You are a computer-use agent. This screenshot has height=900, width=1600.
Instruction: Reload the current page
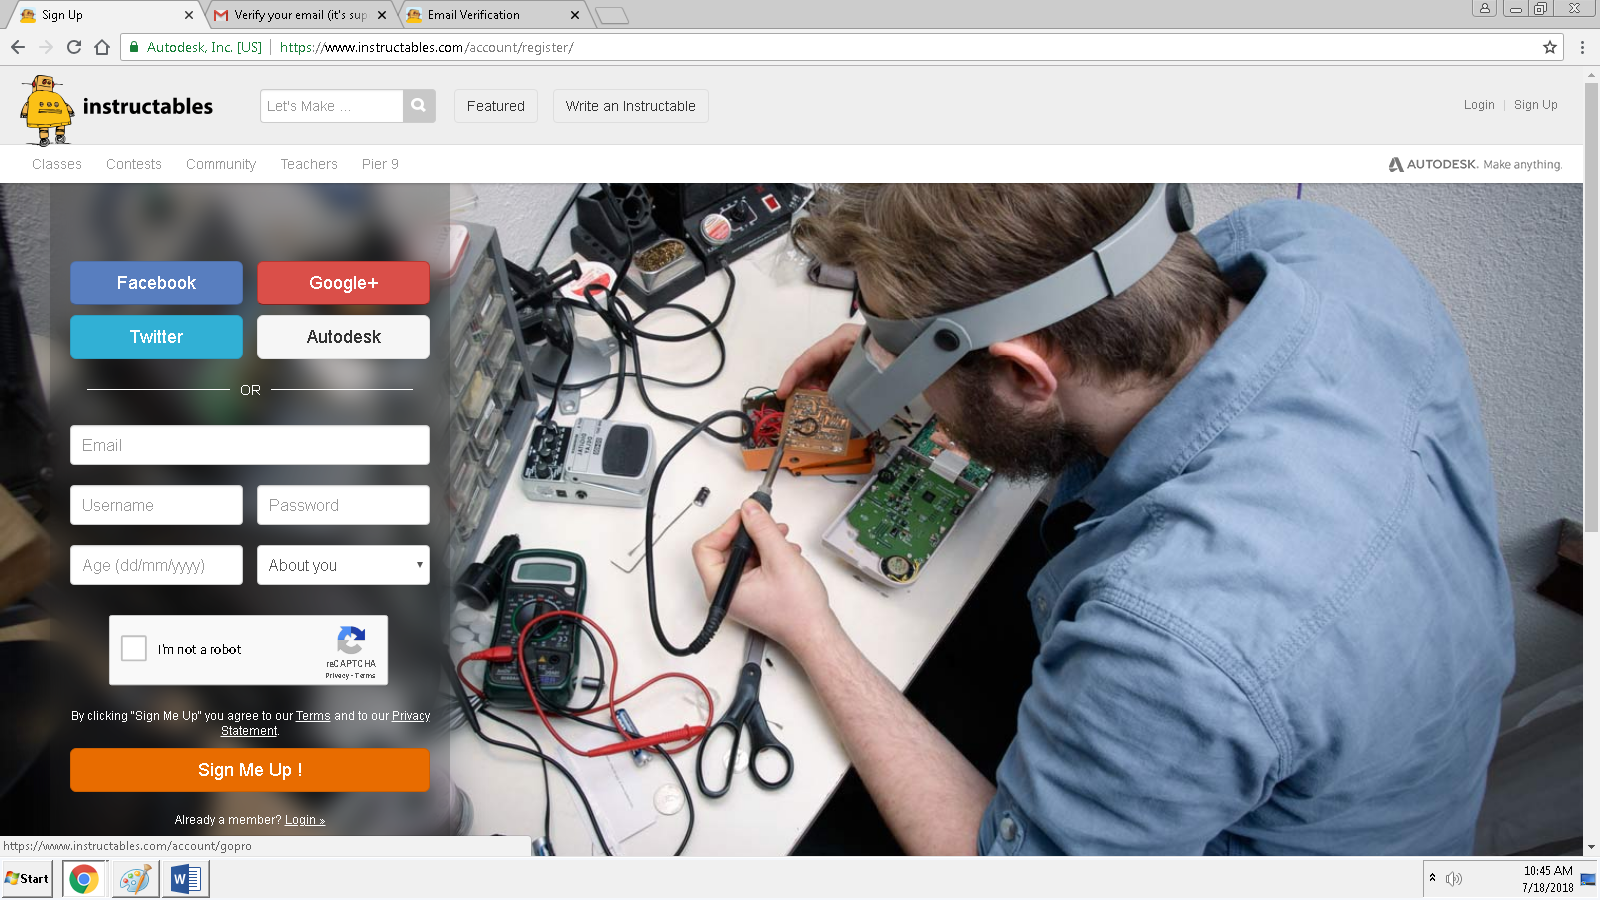(x=74, y=47)
